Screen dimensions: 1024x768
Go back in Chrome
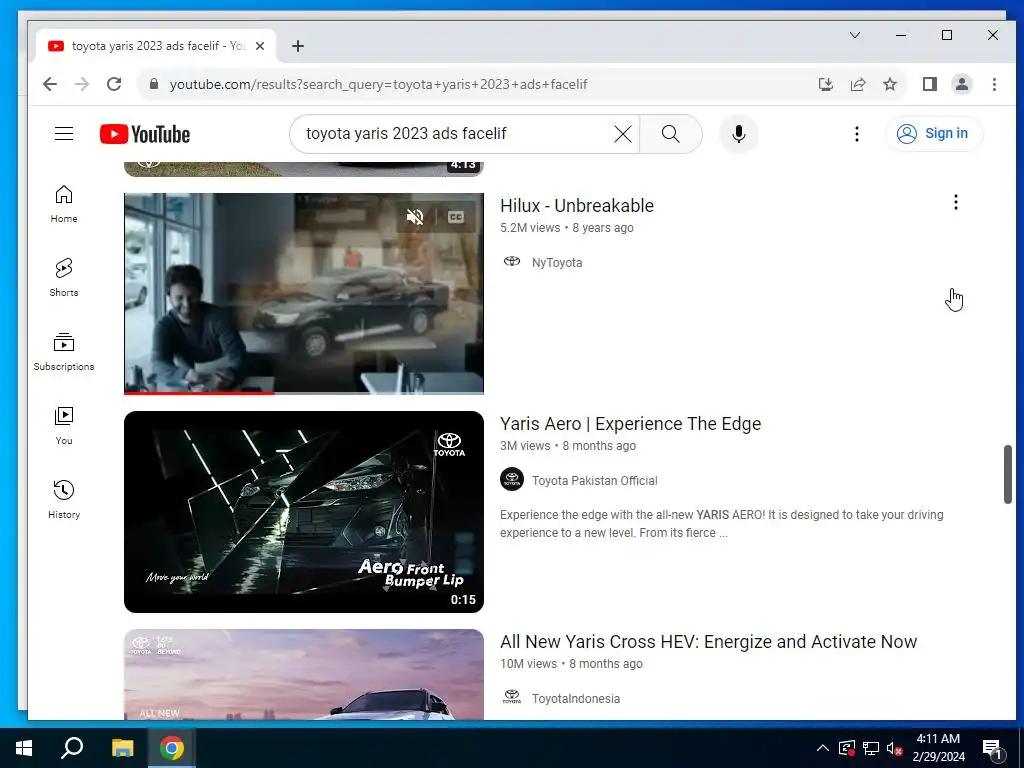(x=50, y=84)
